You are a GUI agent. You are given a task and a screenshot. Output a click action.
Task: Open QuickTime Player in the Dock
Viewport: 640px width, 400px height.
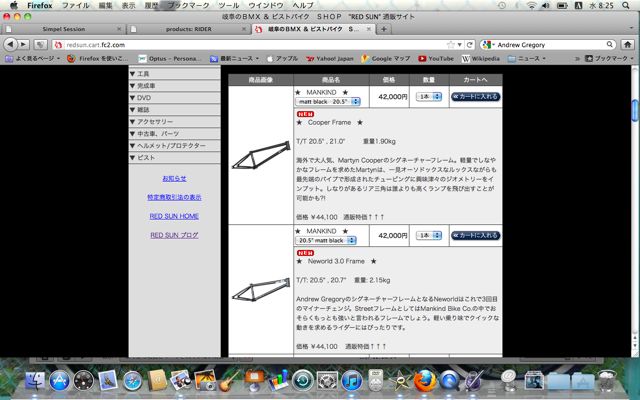coord(449,381)
